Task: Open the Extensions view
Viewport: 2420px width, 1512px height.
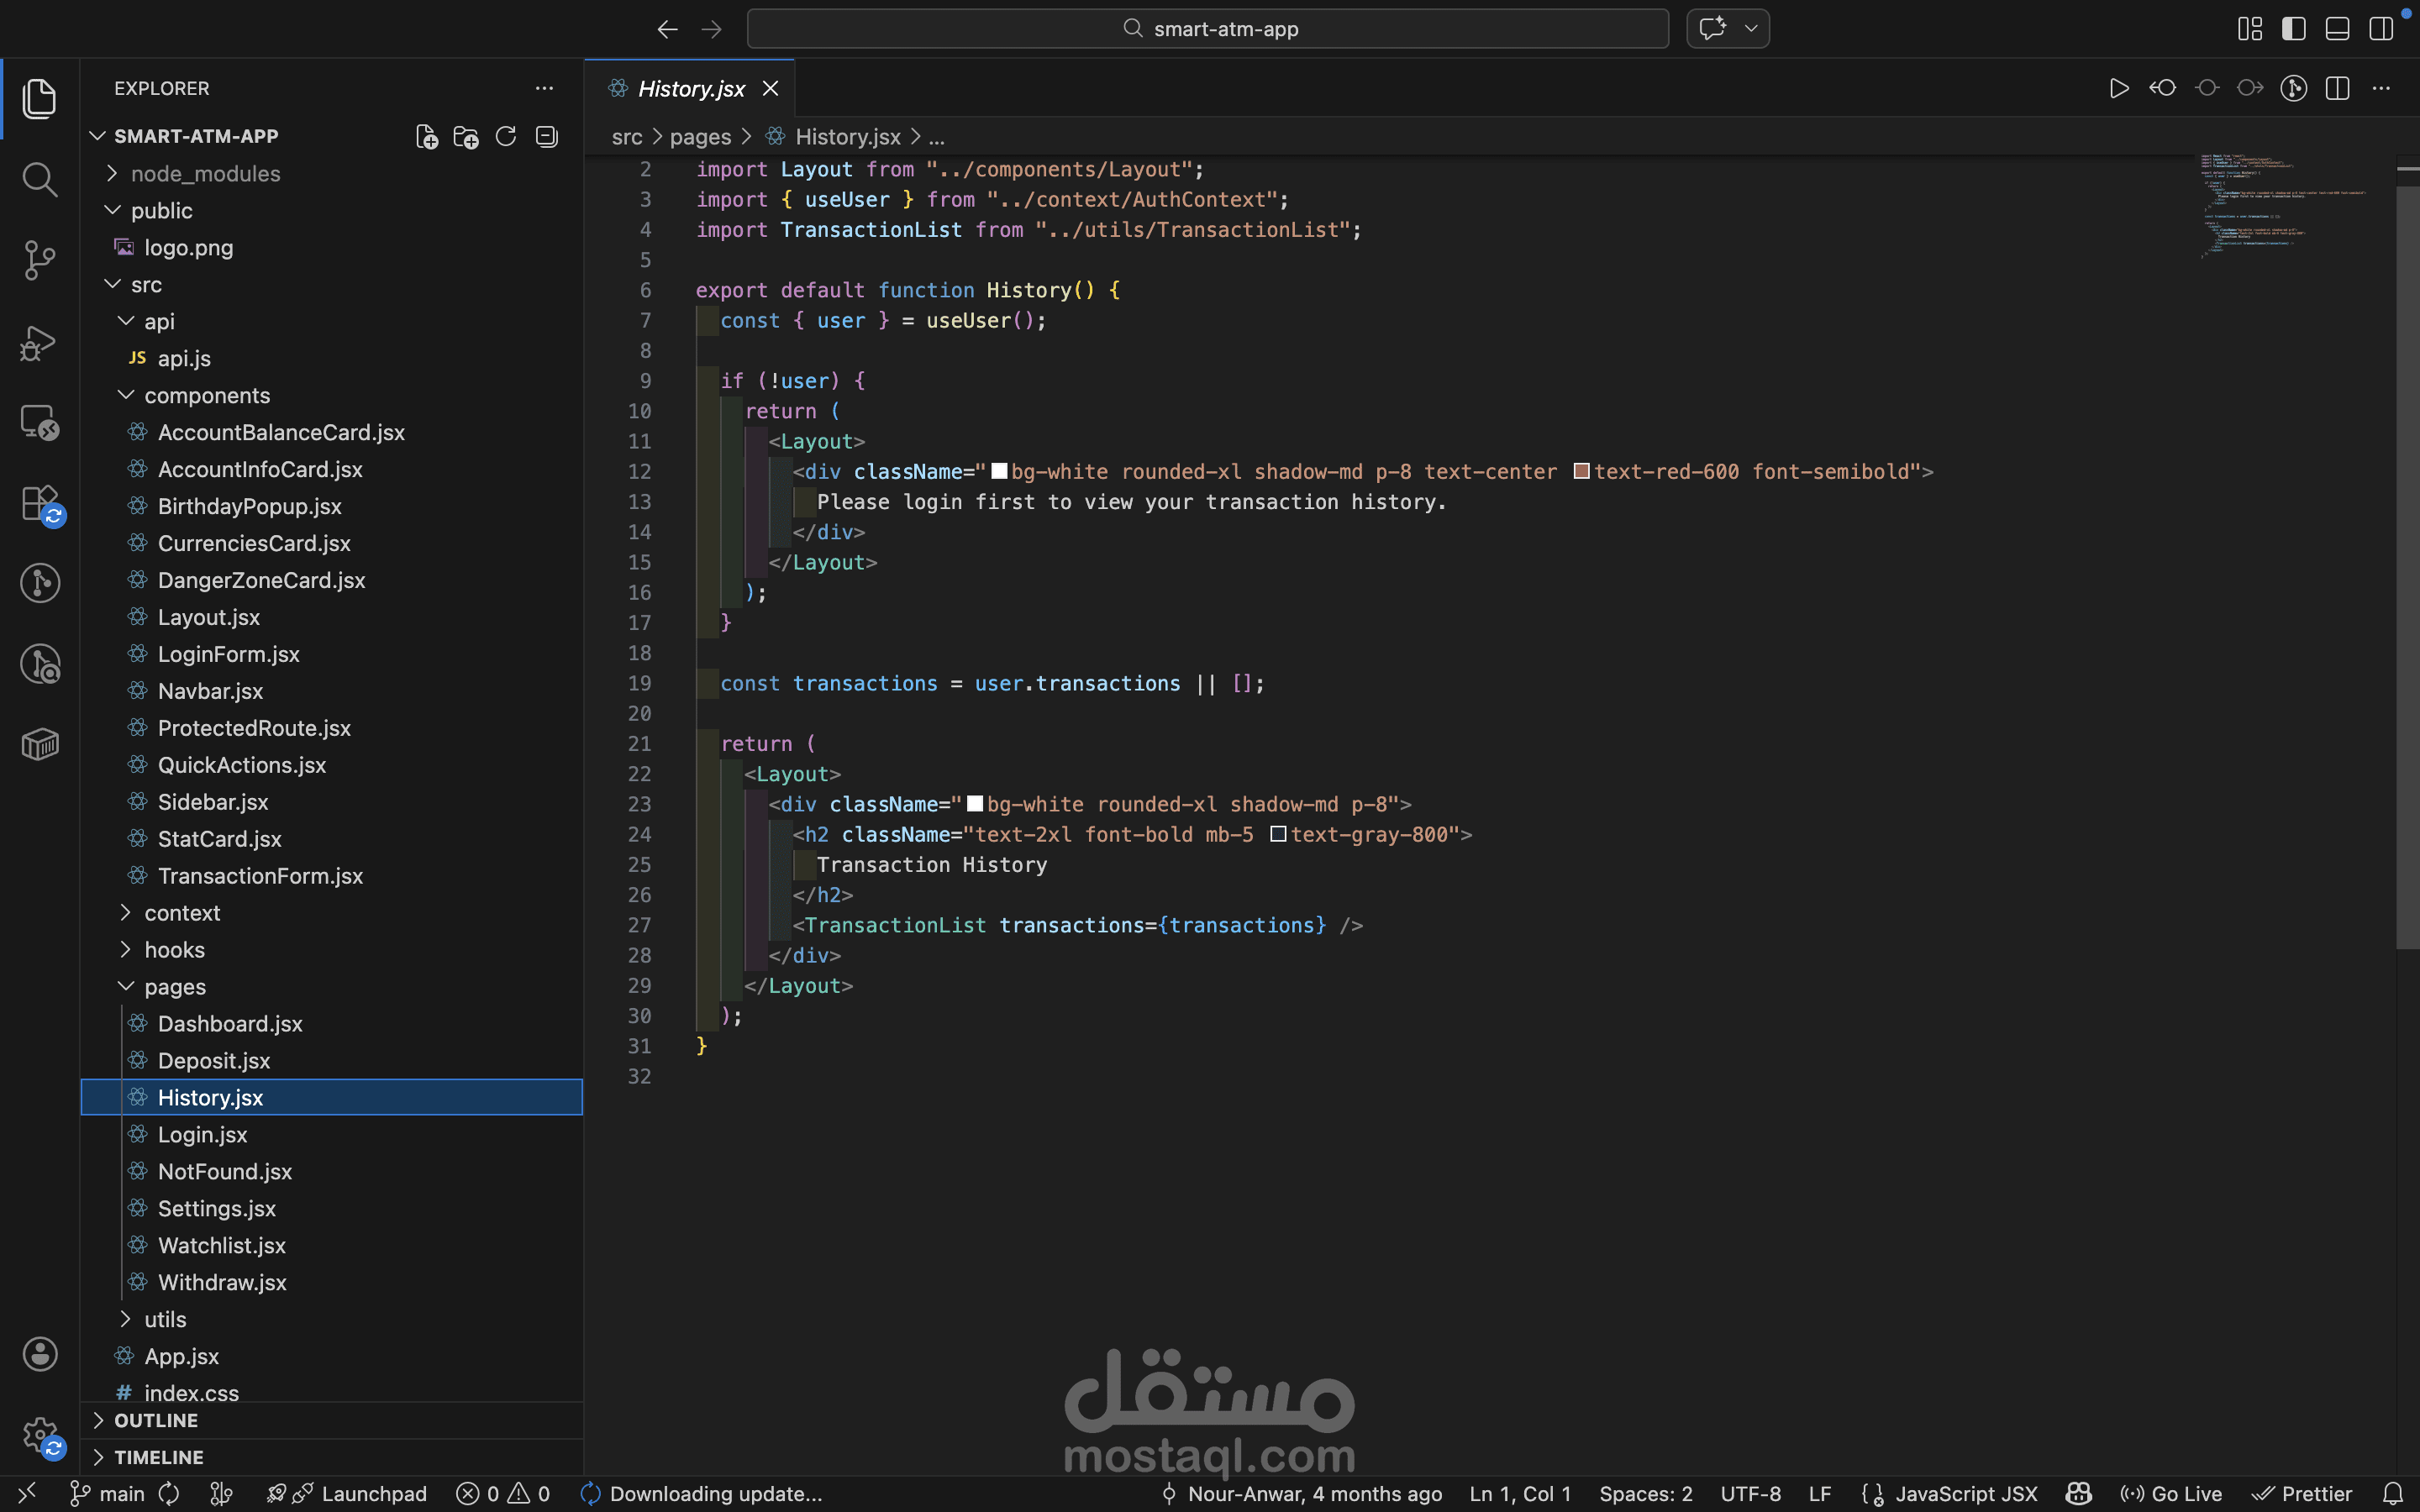Action: pos(39,503)
